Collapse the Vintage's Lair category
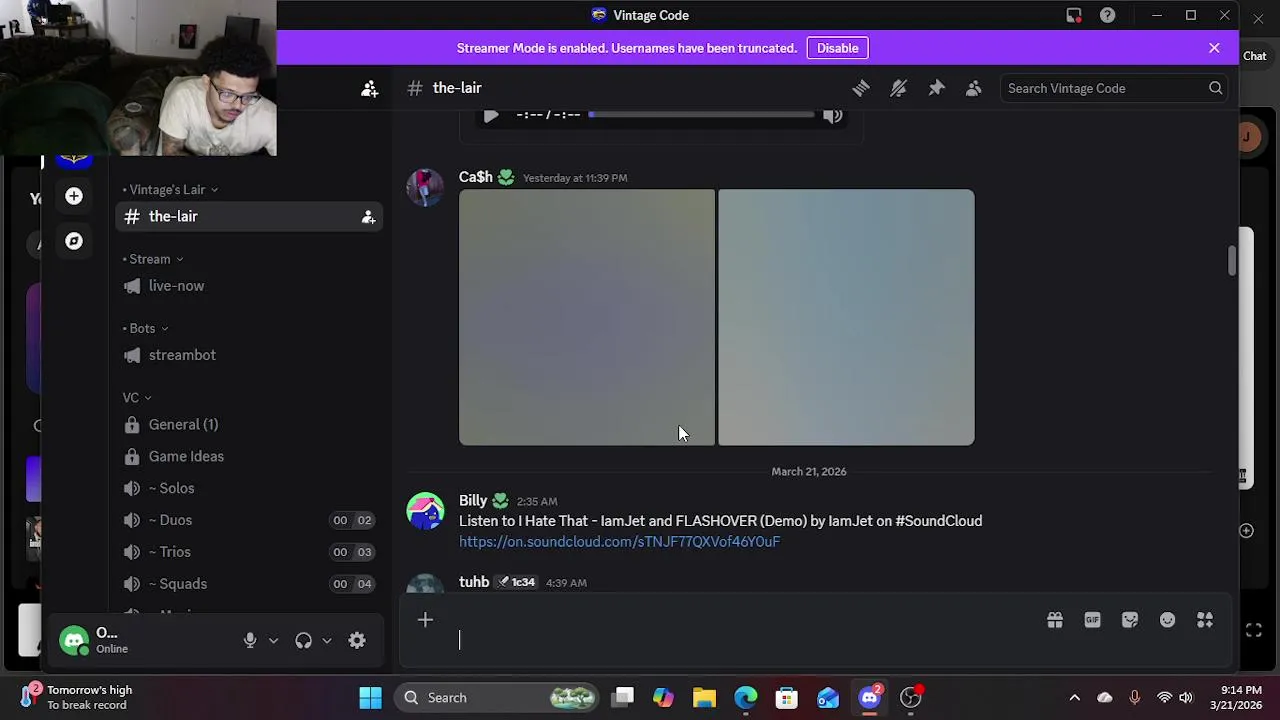Viewport: 1280px width, 720px height. pos(170,189)
